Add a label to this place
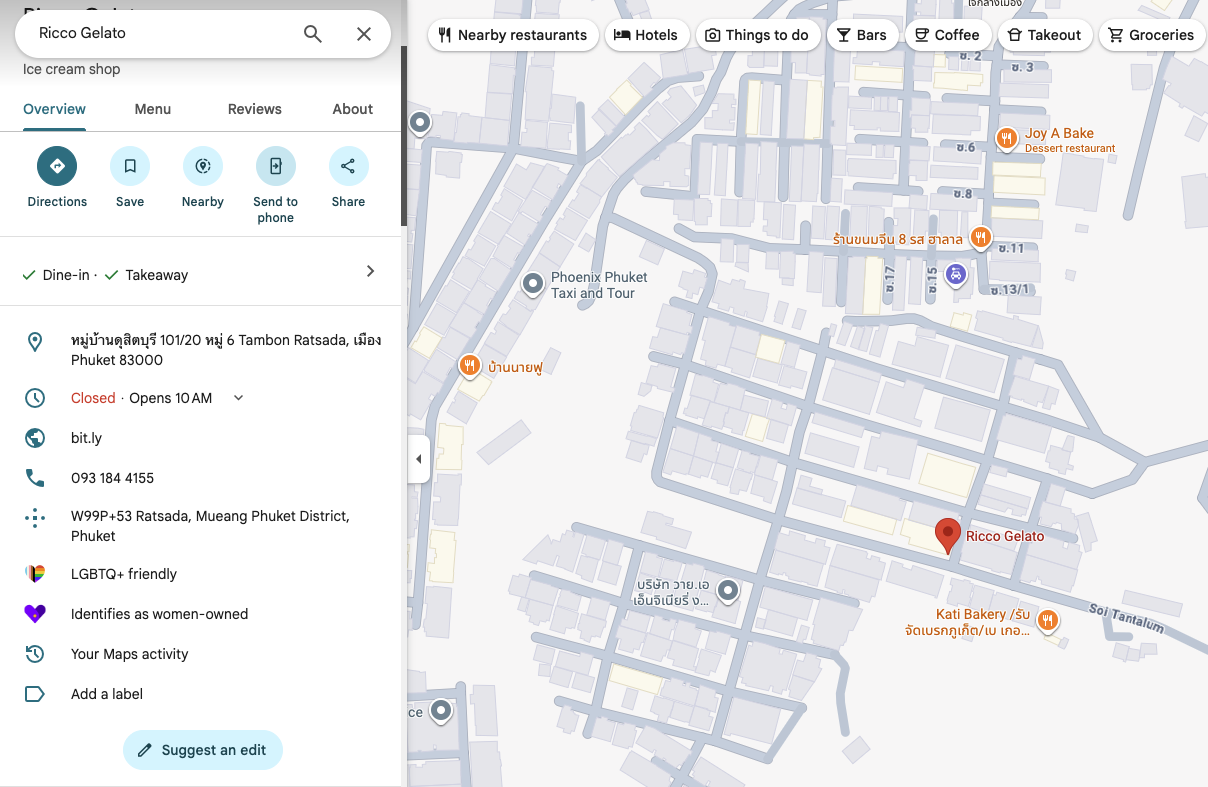Viewport: 1208px width, 787px height. click(107, 694)
